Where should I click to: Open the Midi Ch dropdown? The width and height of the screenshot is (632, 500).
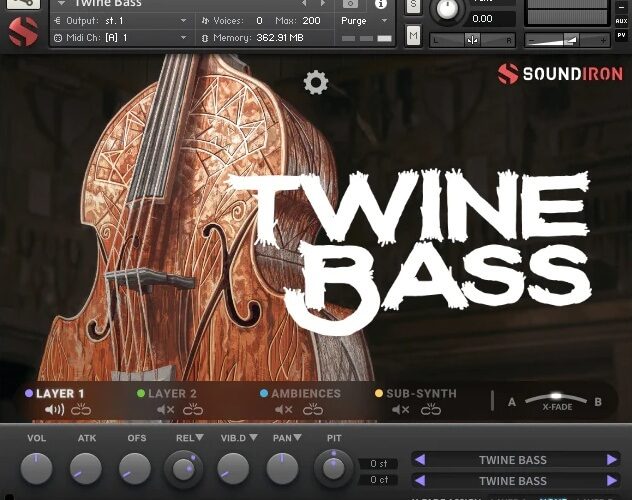coord(184,37)
